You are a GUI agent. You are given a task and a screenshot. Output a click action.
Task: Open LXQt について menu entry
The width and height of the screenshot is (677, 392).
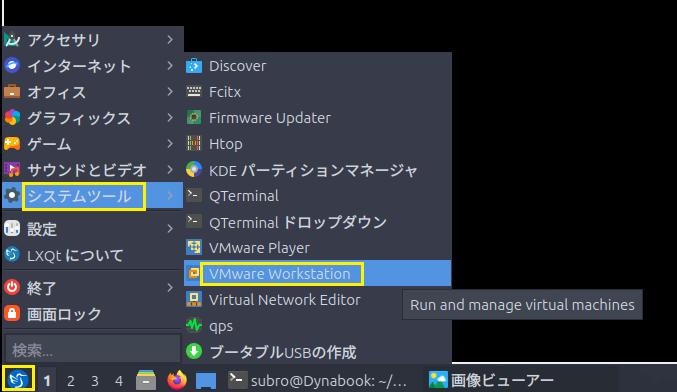click(92, 255)
